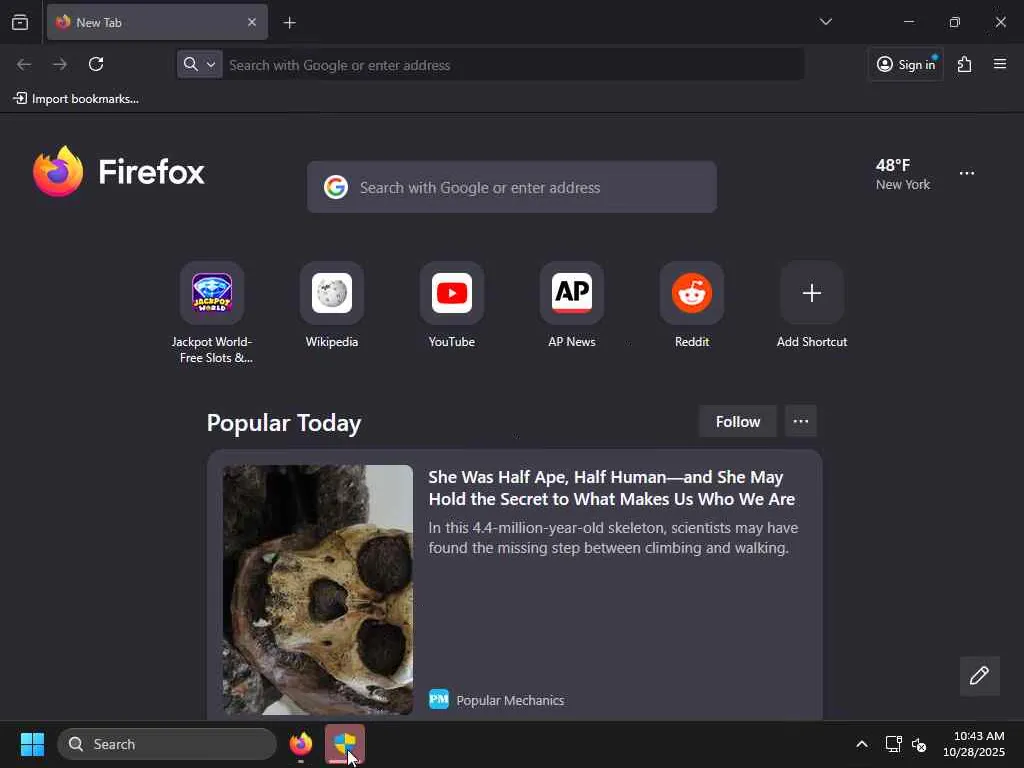Click the Popular Mechanics source label
1024x768 pixels.
click(x=510, y=700)
